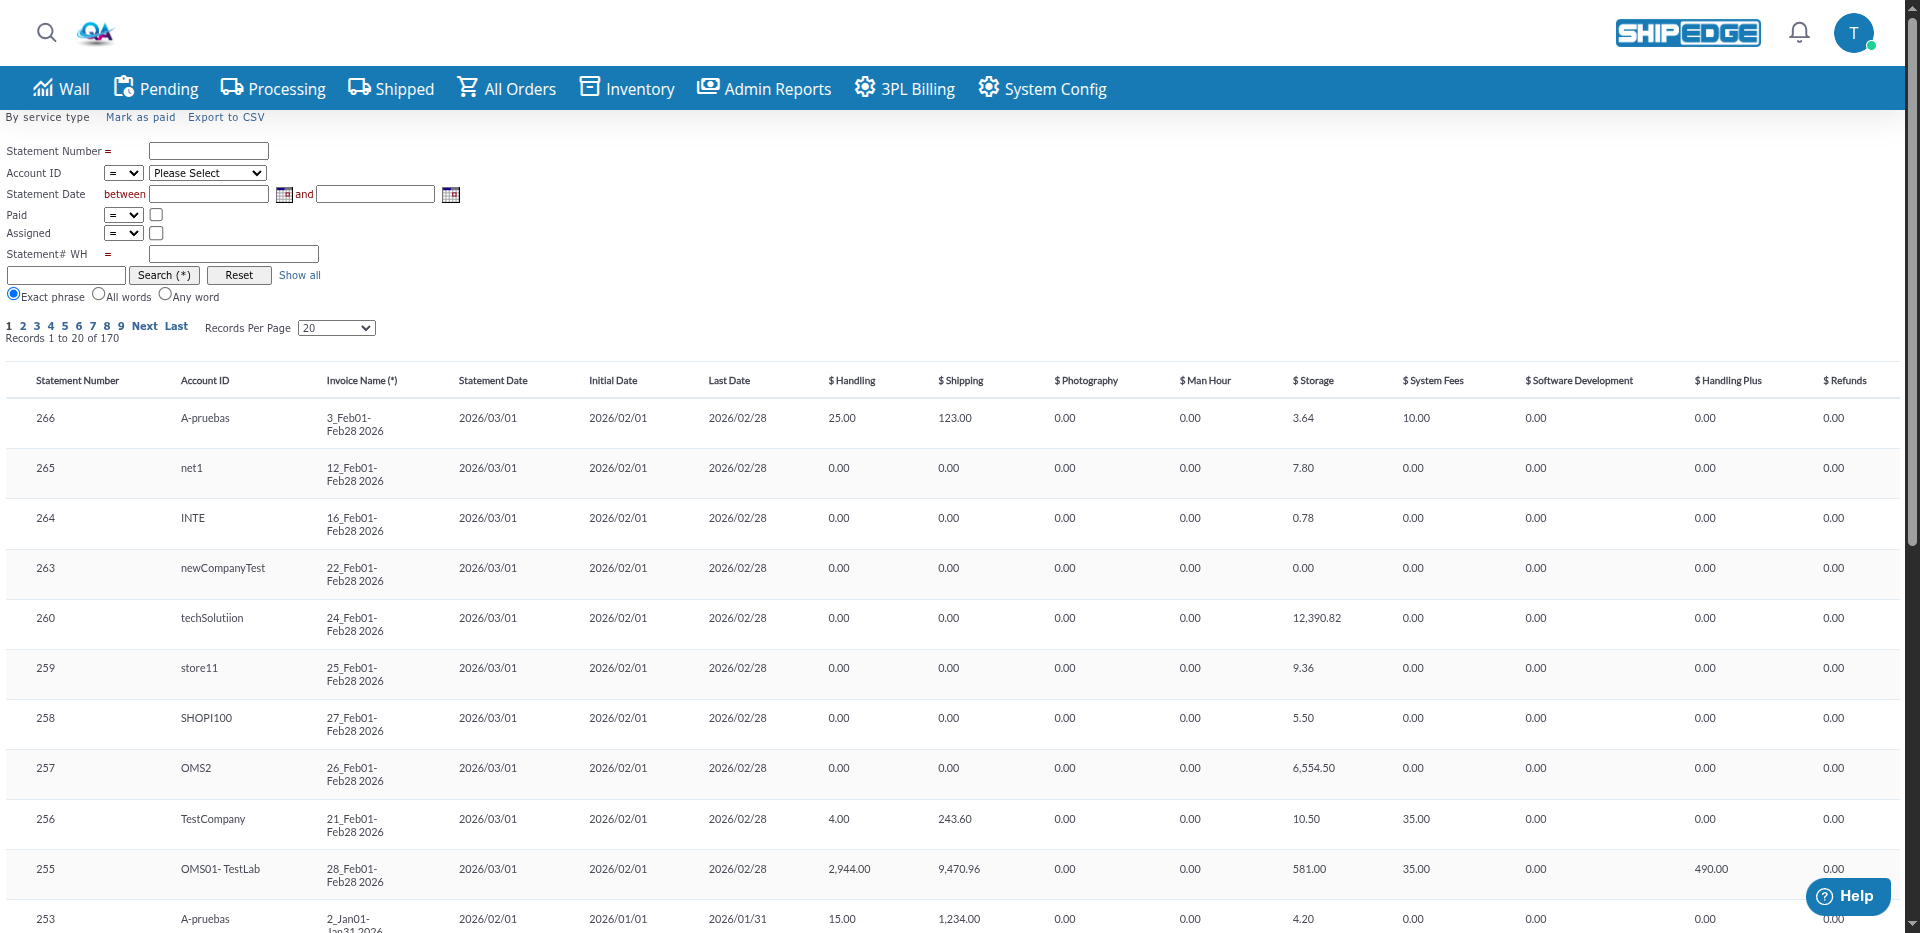Open the Records Per Page dropdown
The width and height of the screenshot is (1920, 933).
(x=336, y=327)
